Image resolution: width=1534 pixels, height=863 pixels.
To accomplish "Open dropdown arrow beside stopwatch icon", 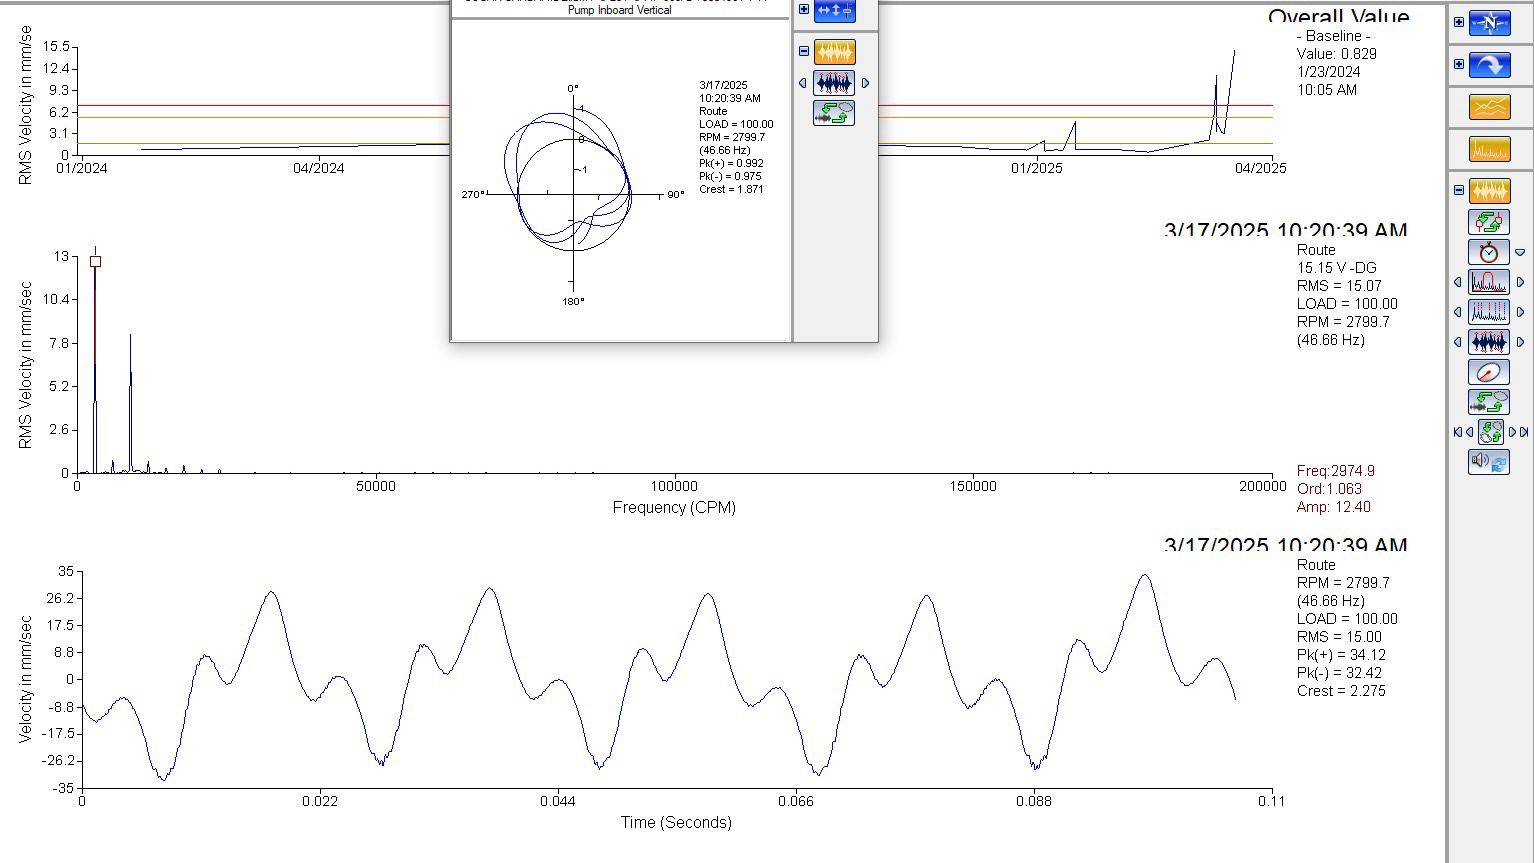I will [x=1520, y=252].
